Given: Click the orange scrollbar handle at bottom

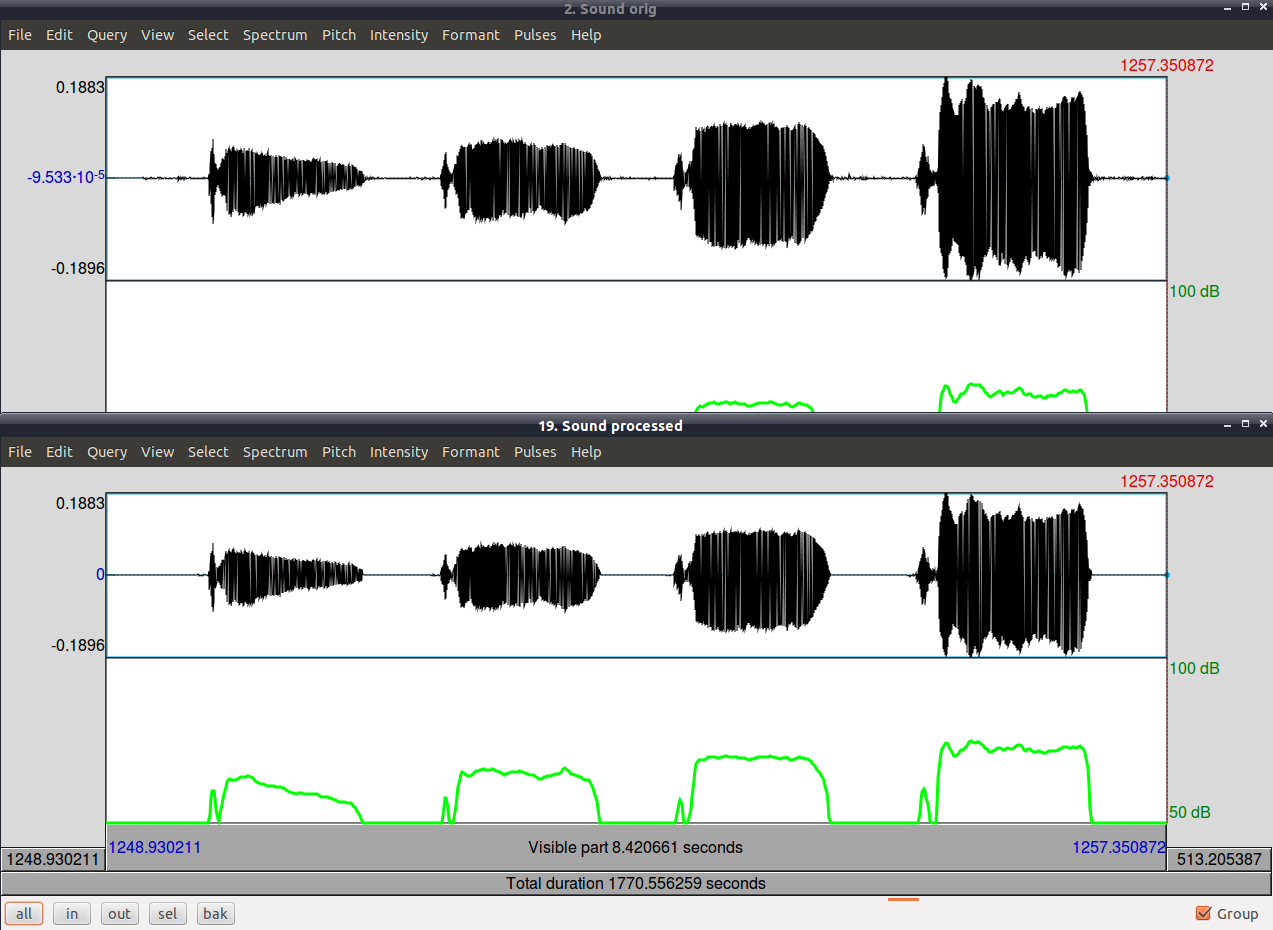Looking at the screenshot, I should 903,899.
